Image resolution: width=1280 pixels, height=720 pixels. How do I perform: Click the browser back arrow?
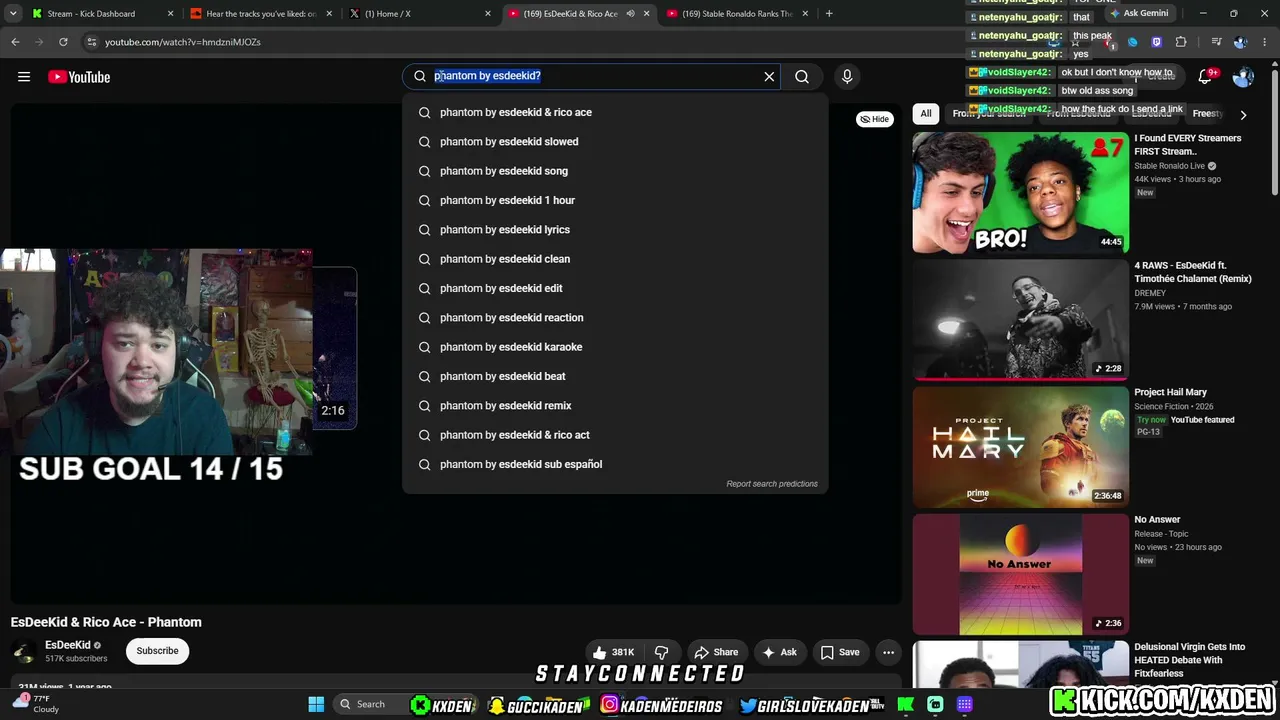tap(15, 42)
